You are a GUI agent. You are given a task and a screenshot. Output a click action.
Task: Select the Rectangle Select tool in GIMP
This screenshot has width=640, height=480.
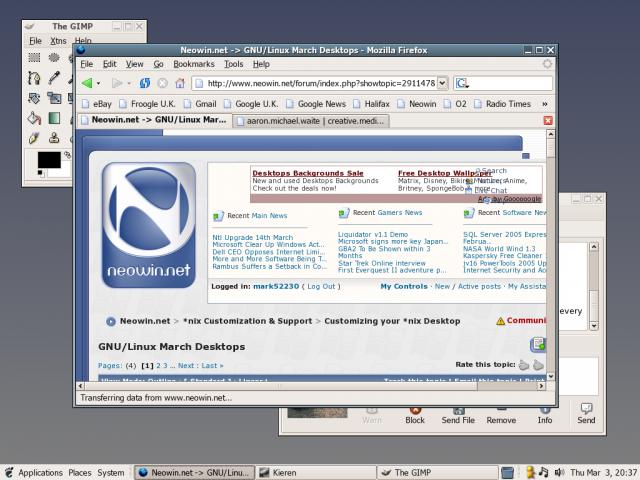34,58
